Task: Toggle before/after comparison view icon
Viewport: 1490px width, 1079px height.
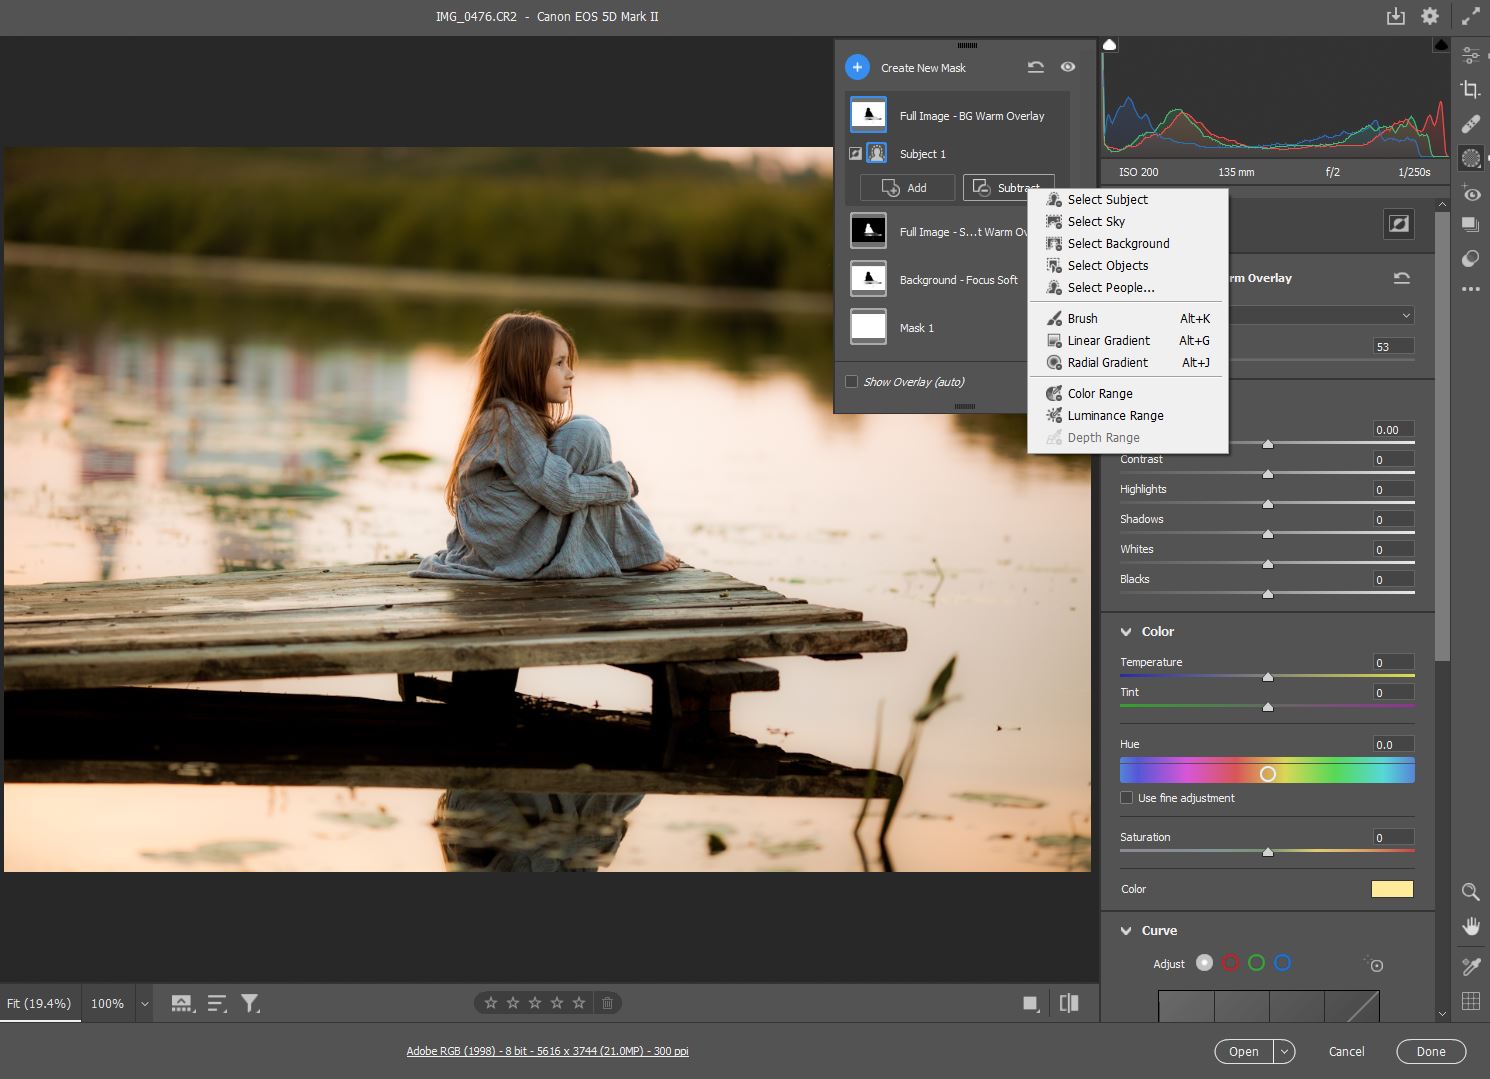Action: point(1069,1003)
